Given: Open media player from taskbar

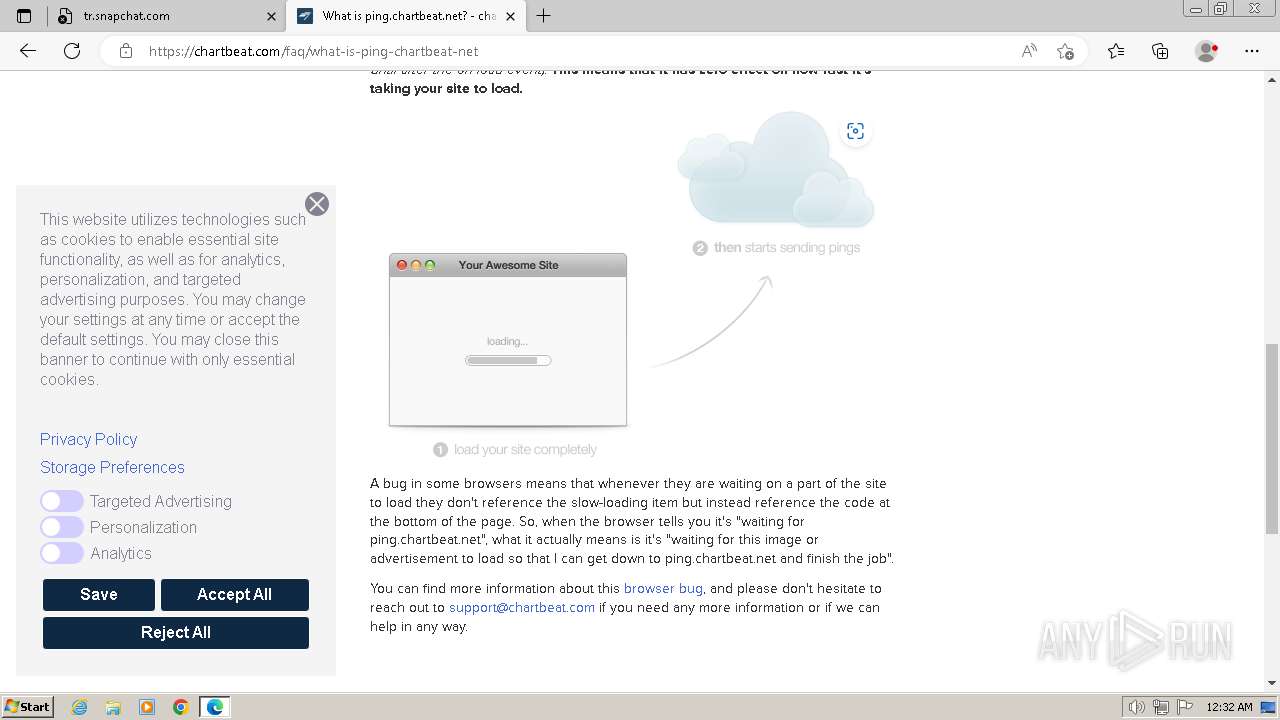Looking at the screenshot, I should pyautogui.click(x=147, y=707).
